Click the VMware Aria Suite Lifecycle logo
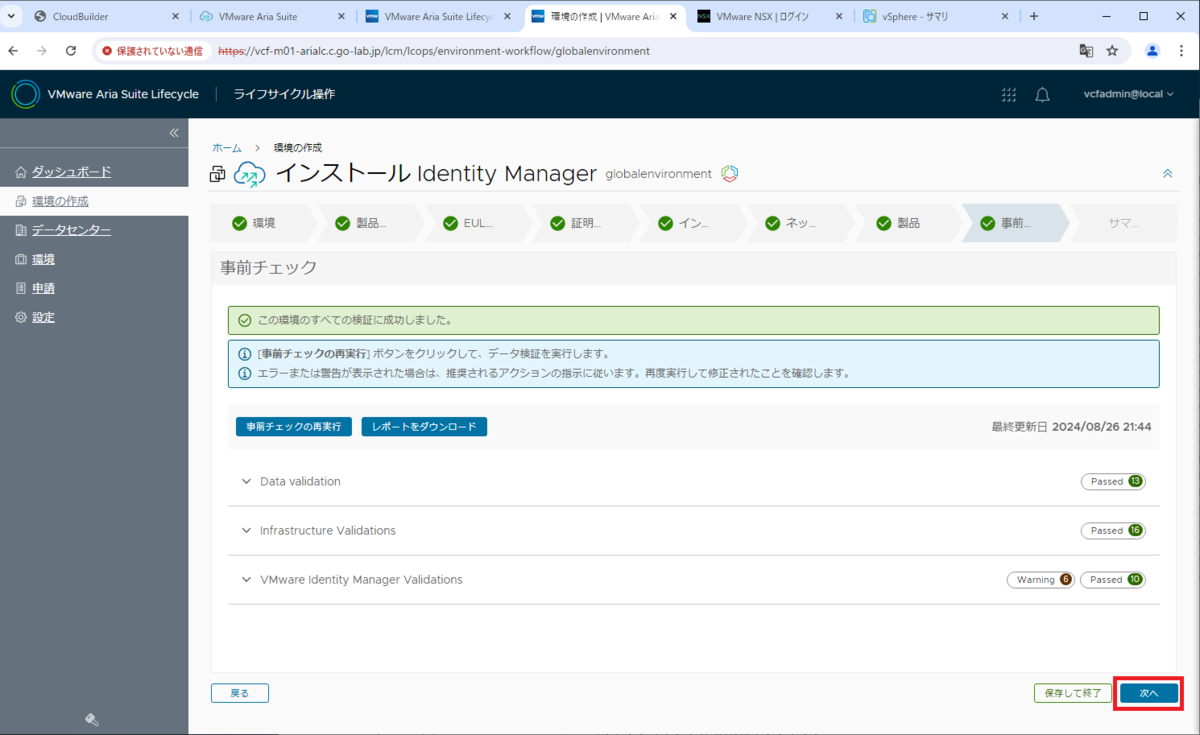Viewport: 1200px width, 735px height. 25,94
